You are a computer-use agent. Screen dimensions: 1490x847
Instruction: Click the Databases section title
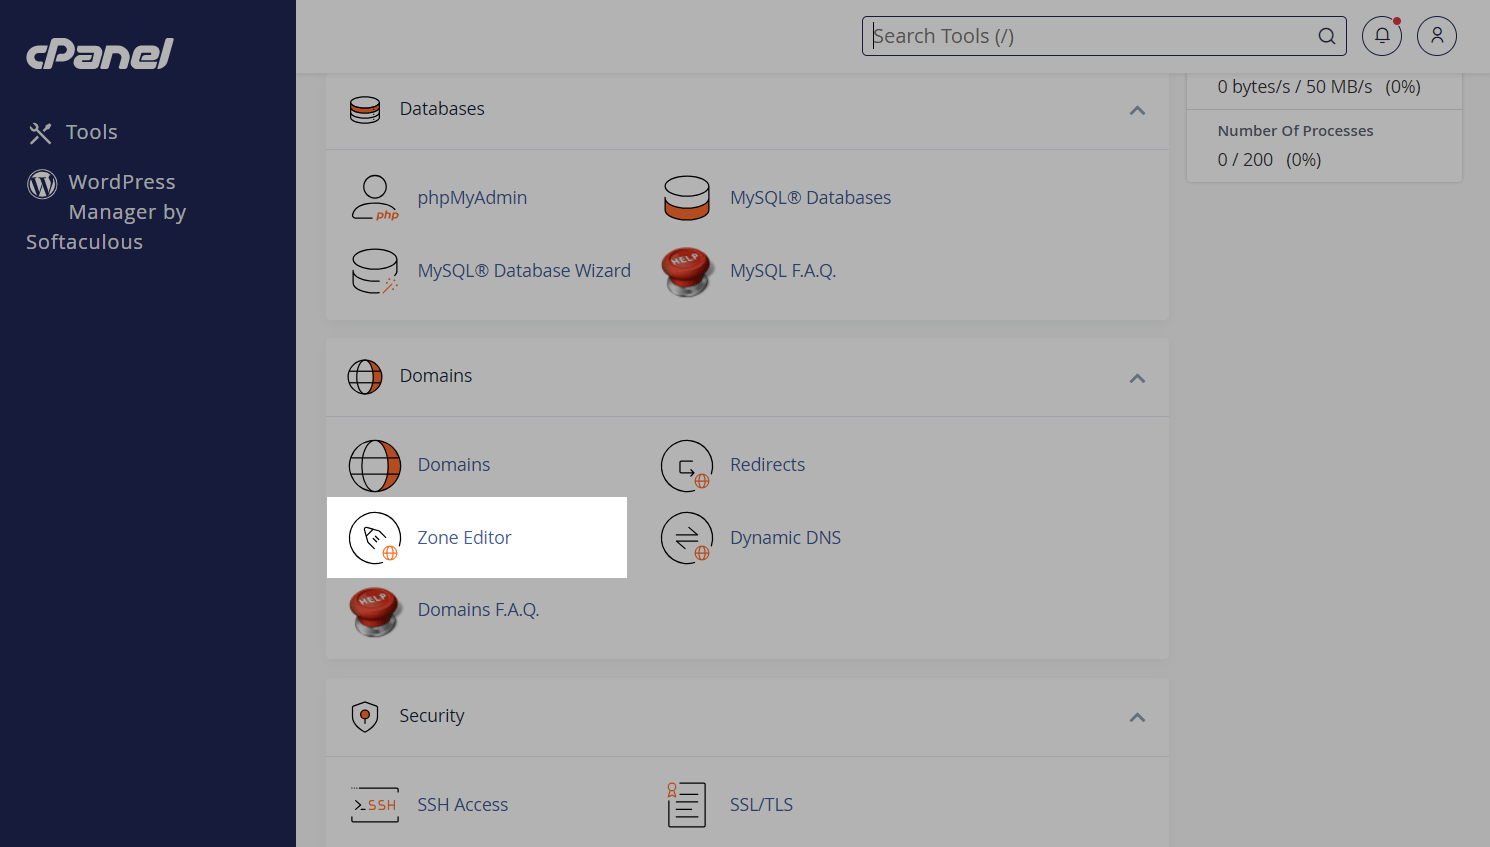click(x=442, y=108)
